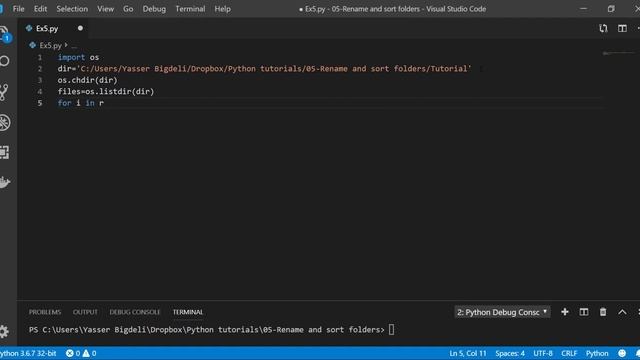This screenshot has height=360, width=640.
Task: Click the terminal prompt input area
Action: tap(391, 329)
